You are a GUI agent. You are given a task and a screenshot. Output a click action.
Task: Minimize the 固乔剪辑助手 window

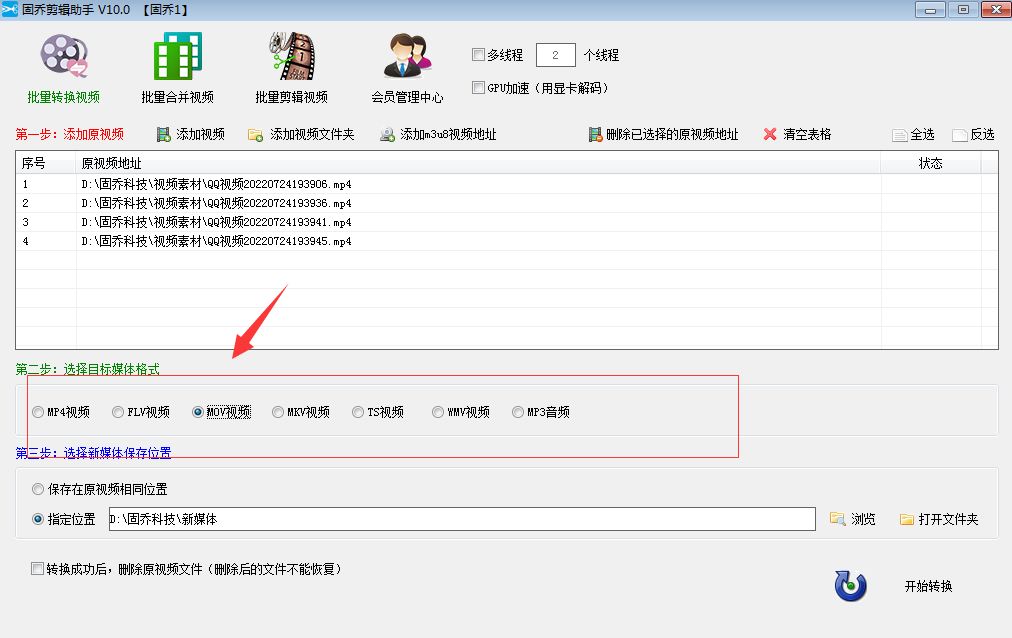[930, 10]
